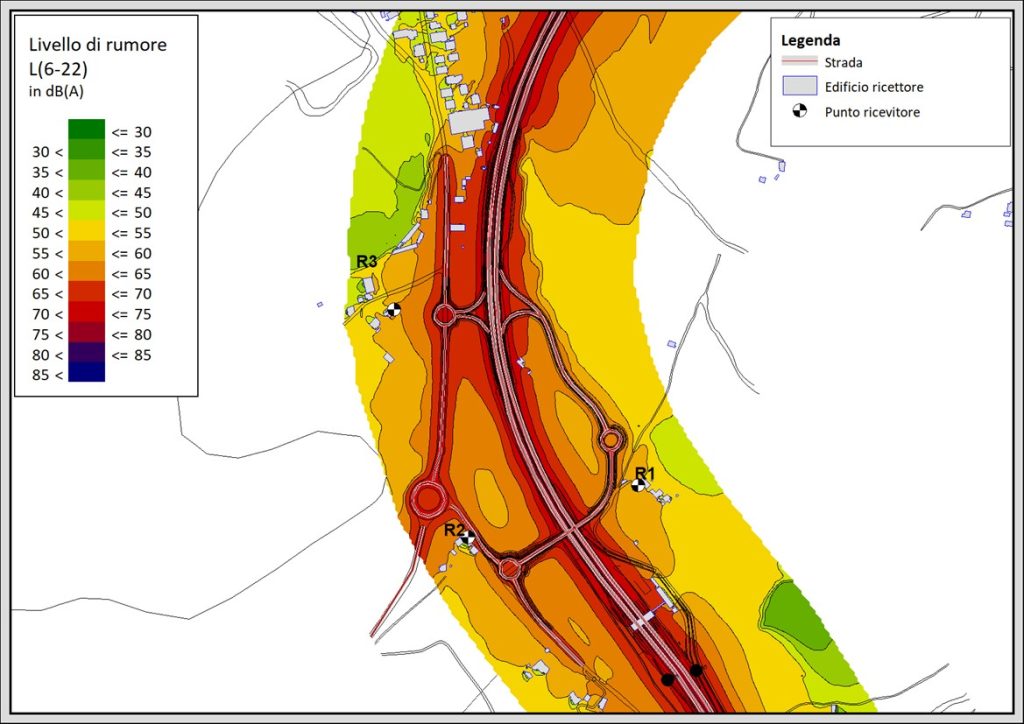Click the R2 receiver point marker
This screenshot has height=724, width=1024.
click(x=467, y=537)
